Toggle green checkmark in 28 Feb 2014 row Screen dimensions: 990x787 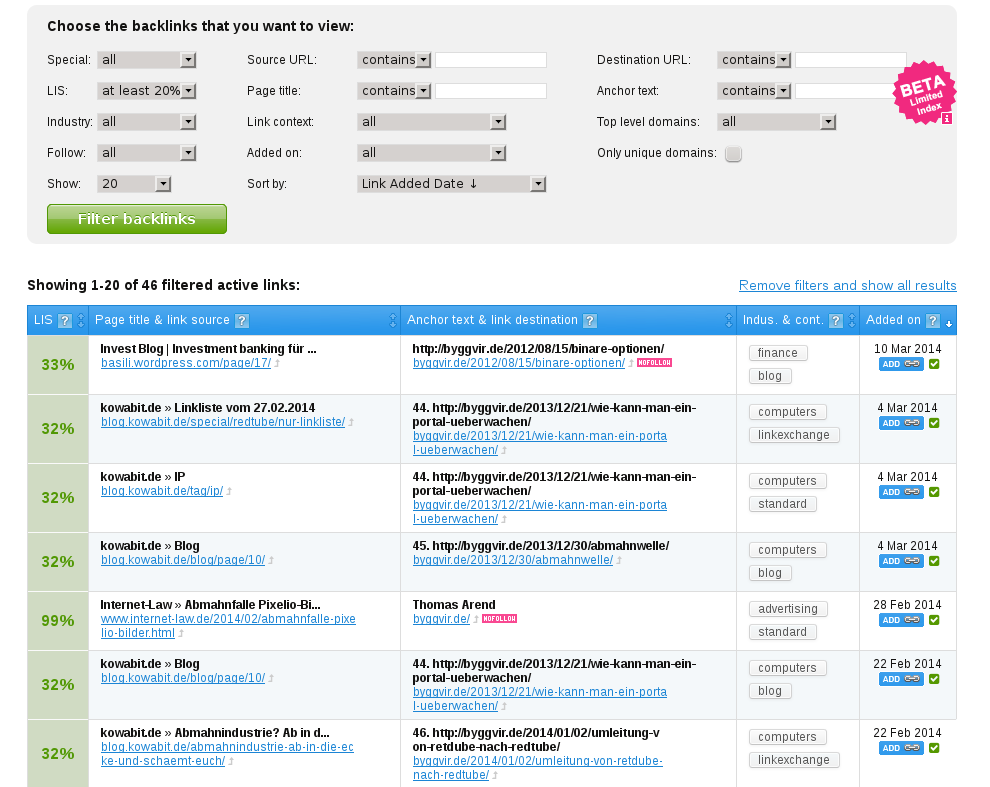tap(934, 620)
